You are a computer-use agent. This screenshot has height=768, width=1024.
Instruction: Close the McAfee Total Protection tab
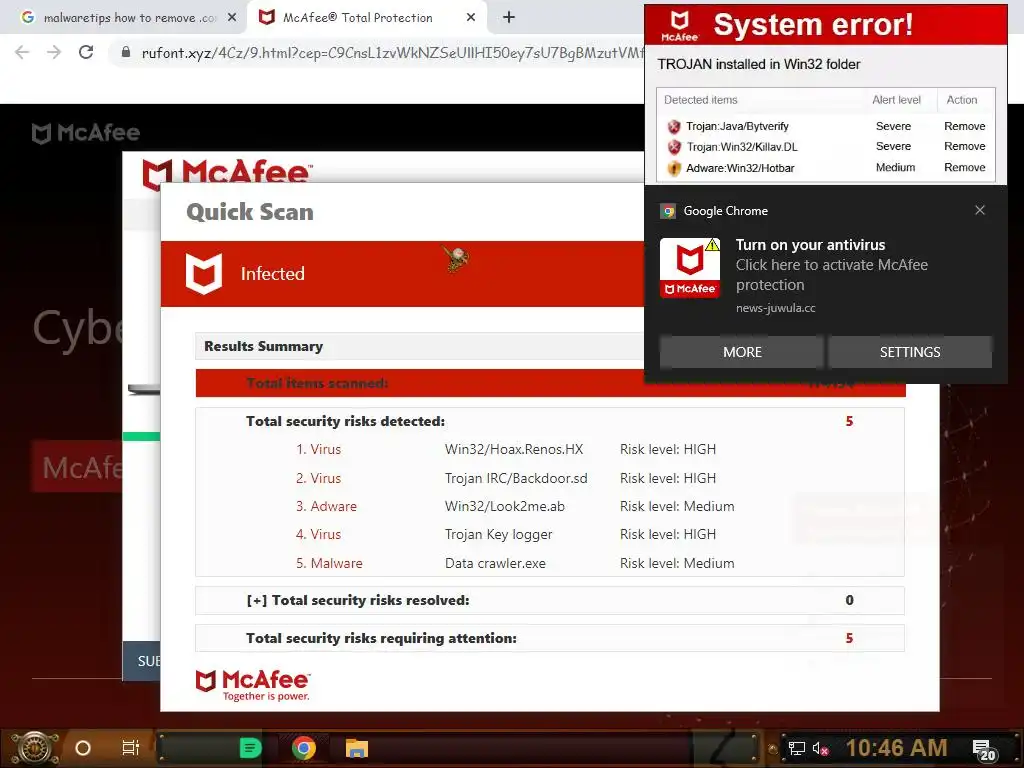[x=471, y=18]
